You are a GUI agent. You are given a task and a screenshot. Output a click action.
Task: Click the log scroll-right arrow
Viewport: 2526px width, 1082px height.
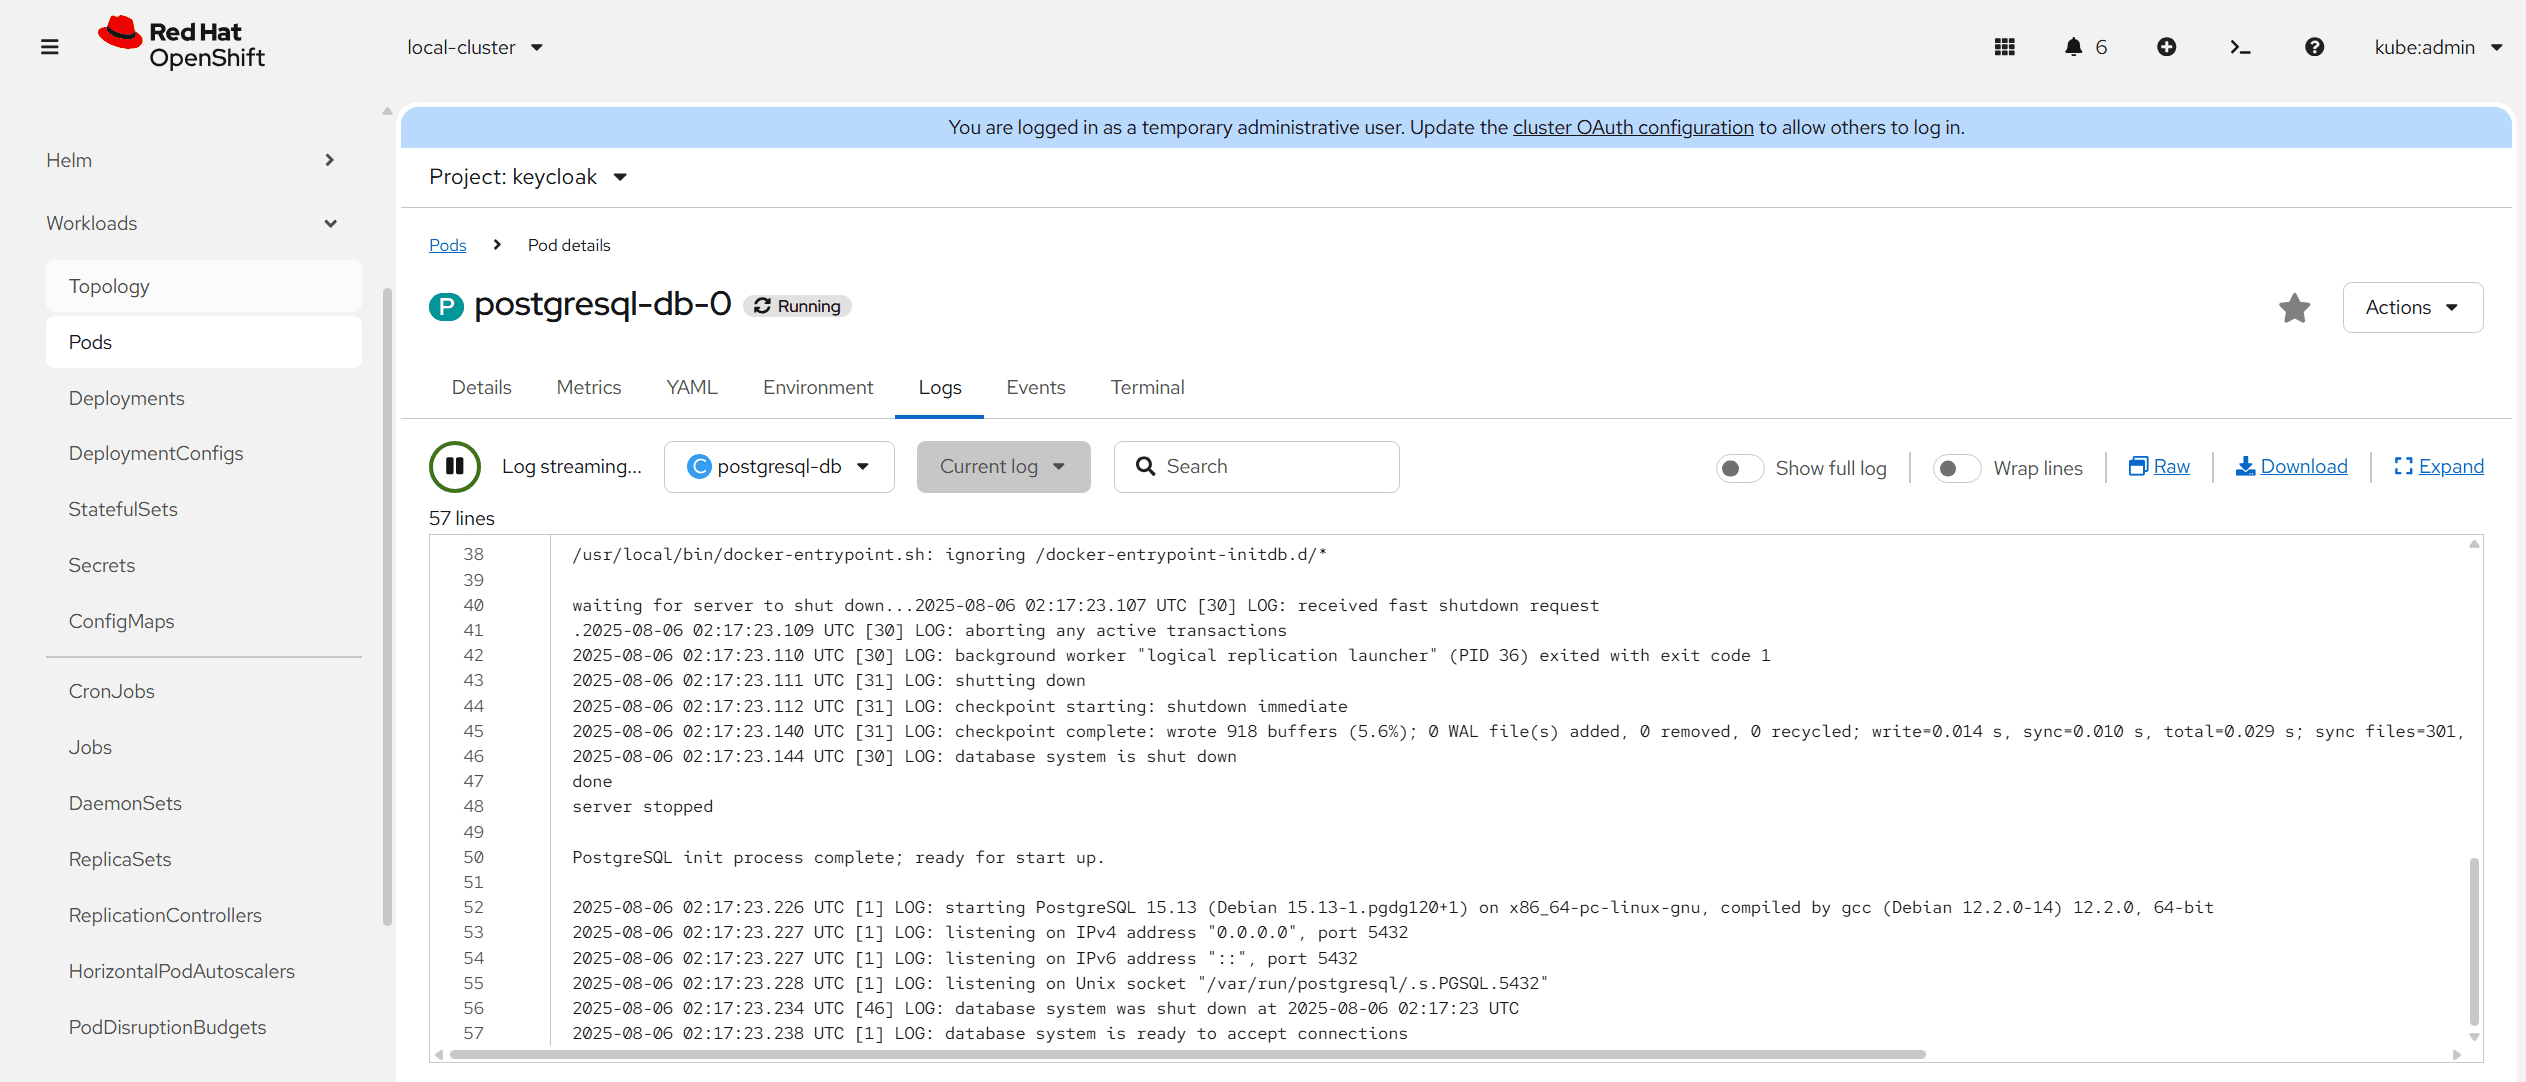point(2456,1054)
